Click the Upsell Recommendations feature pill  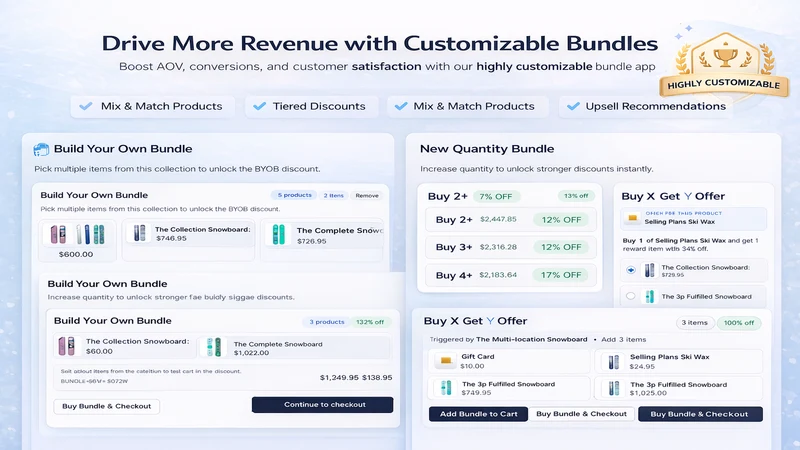coord(647,106)
